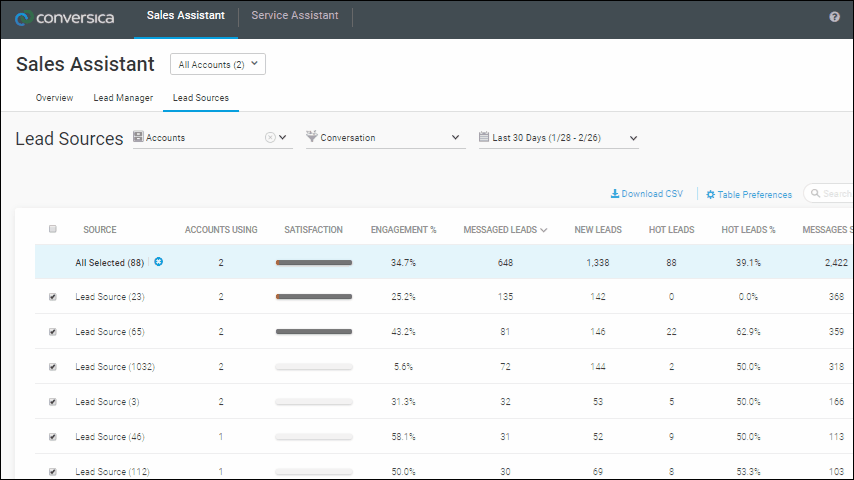Sort by the Hot Leads column header
This screenshot has height=480, width=854.
(672, 229)
